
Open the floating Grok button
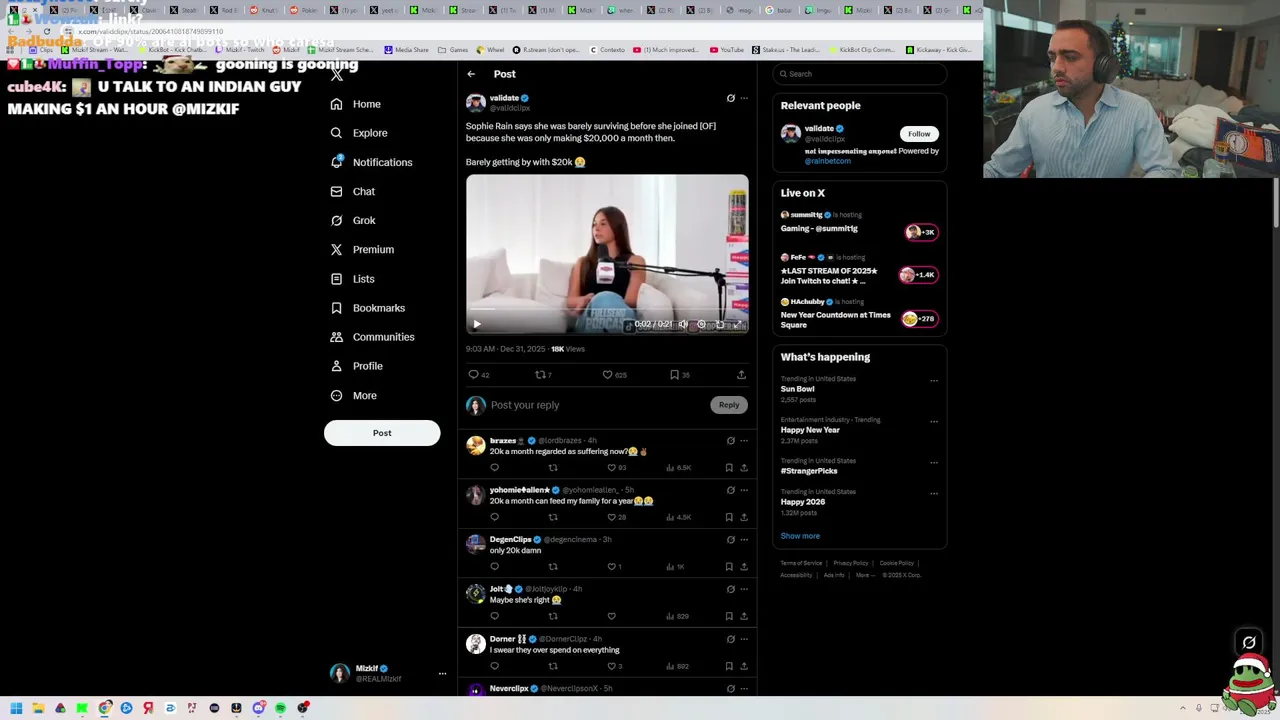pyautogui.click(x=1249, y=643)
